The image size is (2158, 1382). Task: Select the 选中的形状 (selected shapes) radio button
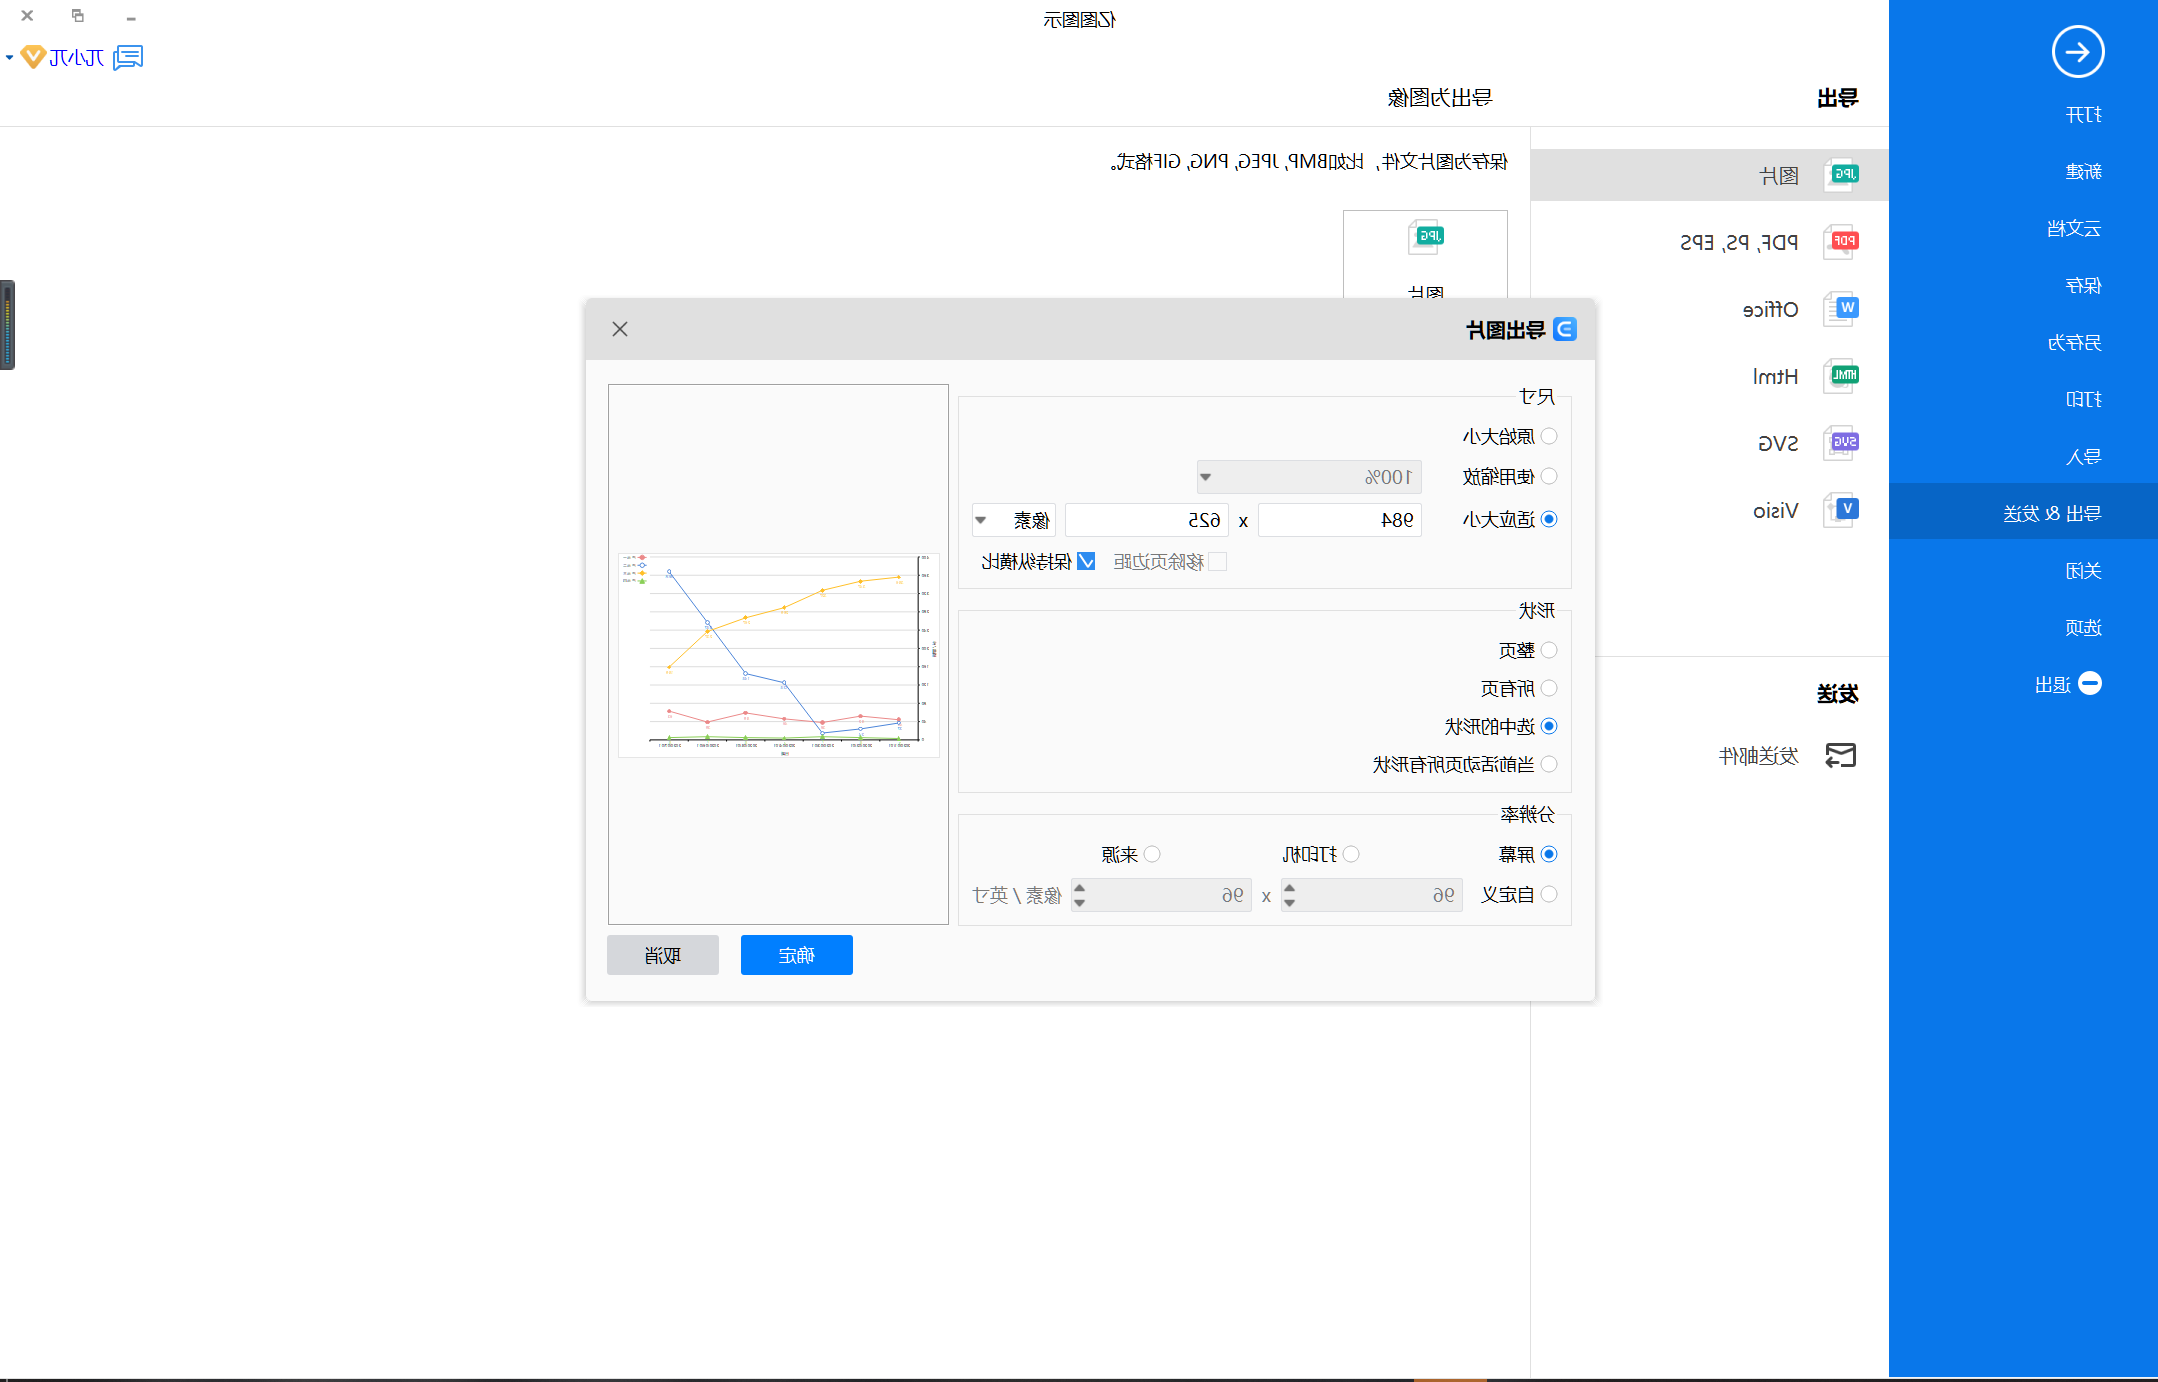click(x=1549, y=726)
